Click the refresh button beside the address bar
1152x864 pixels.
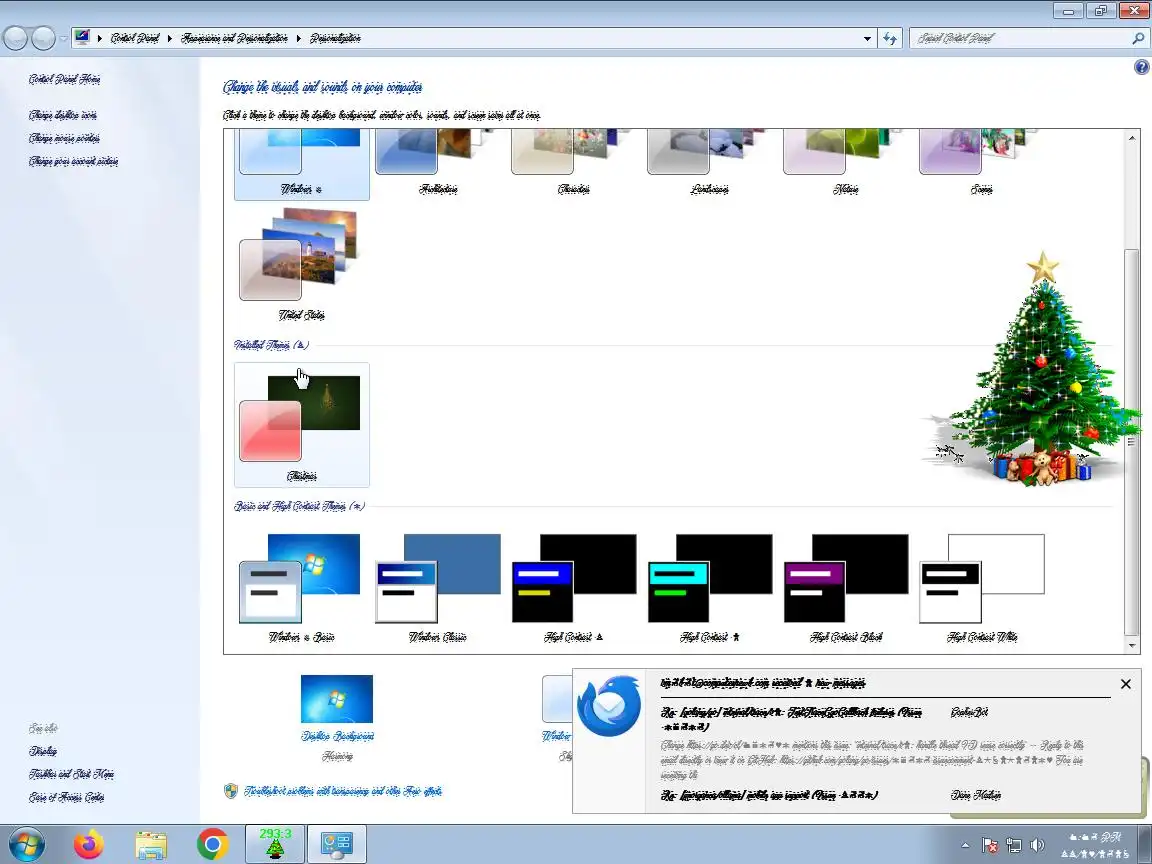click(x=890, y=38)
